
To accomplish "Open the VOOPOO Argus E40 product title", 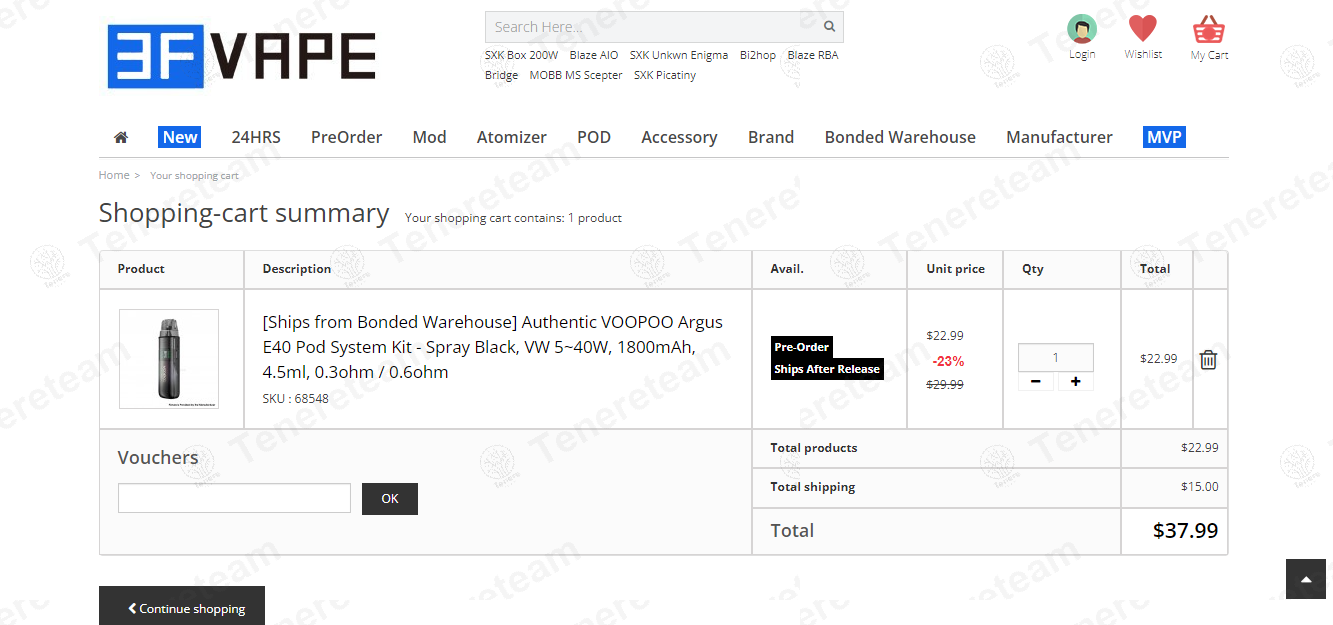I will [493, 347].
